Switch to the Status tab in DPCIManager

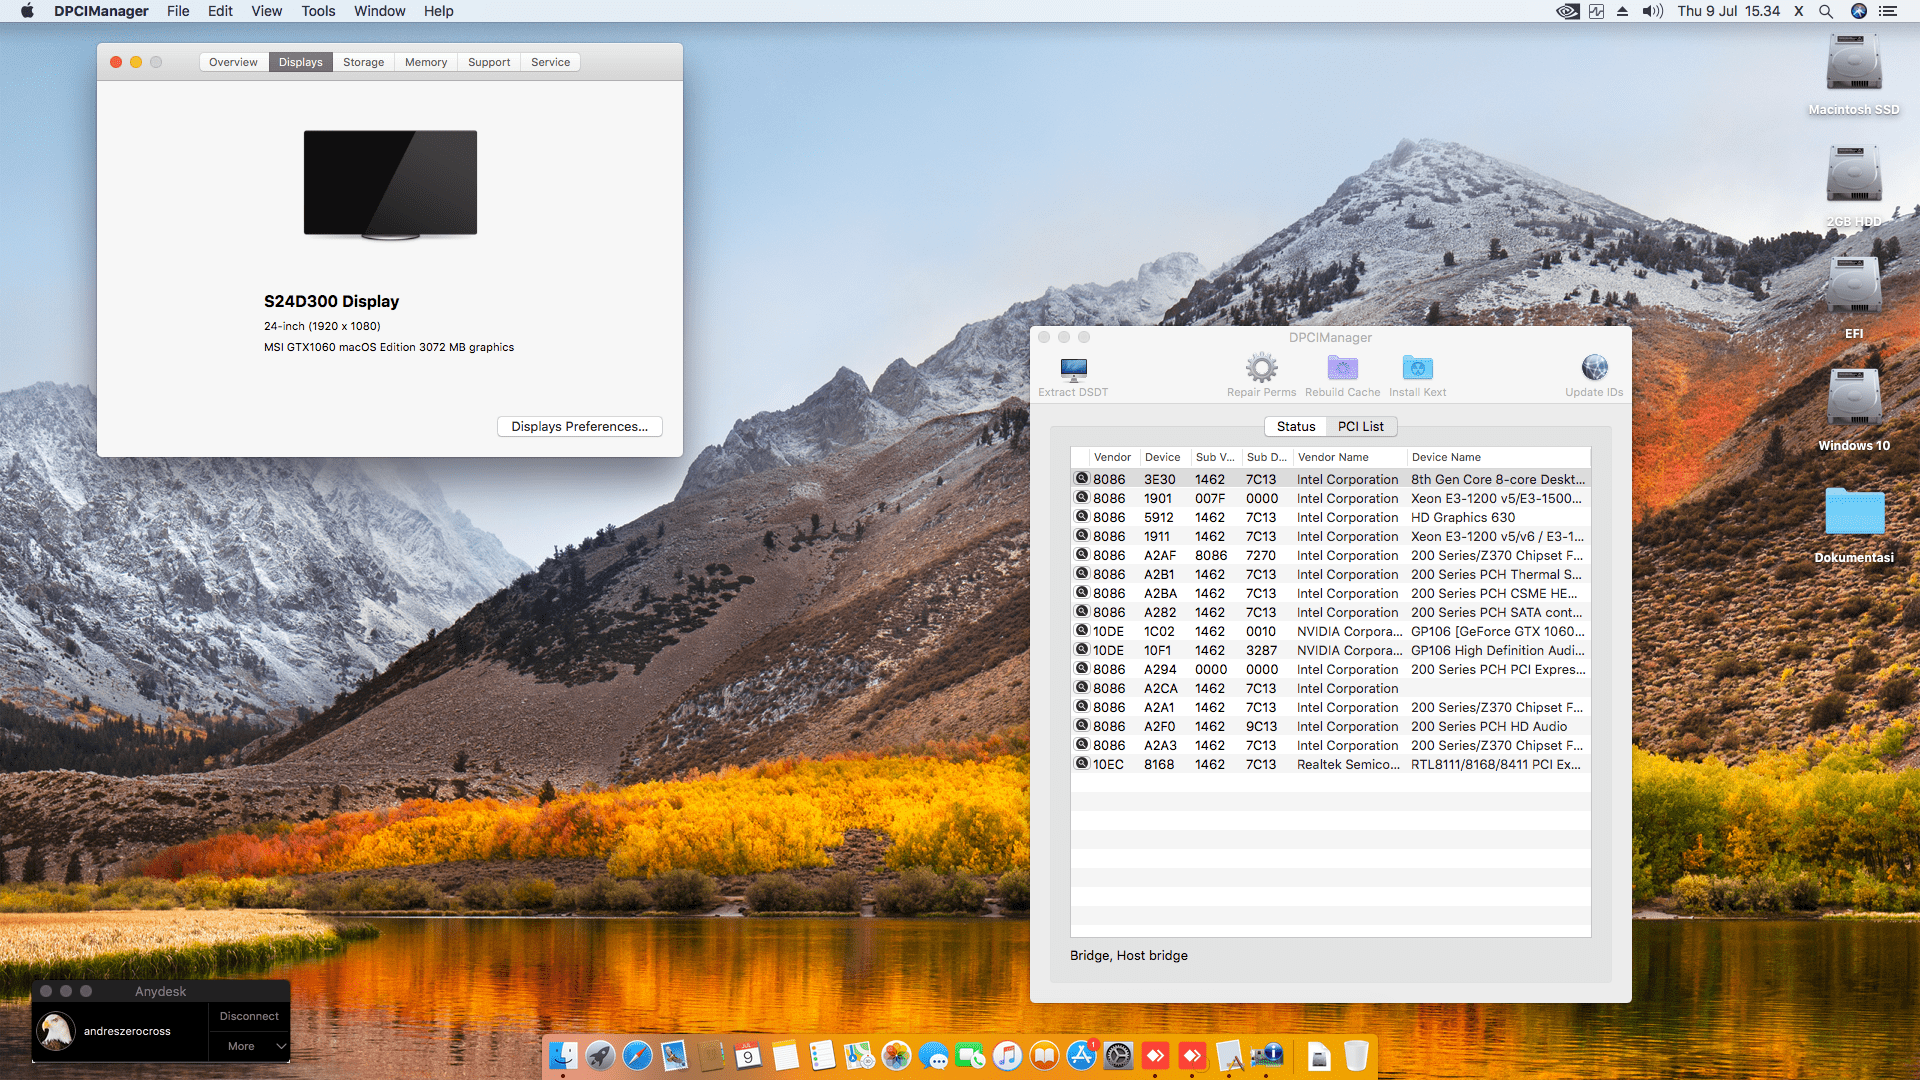click(x=1296, y=426)
